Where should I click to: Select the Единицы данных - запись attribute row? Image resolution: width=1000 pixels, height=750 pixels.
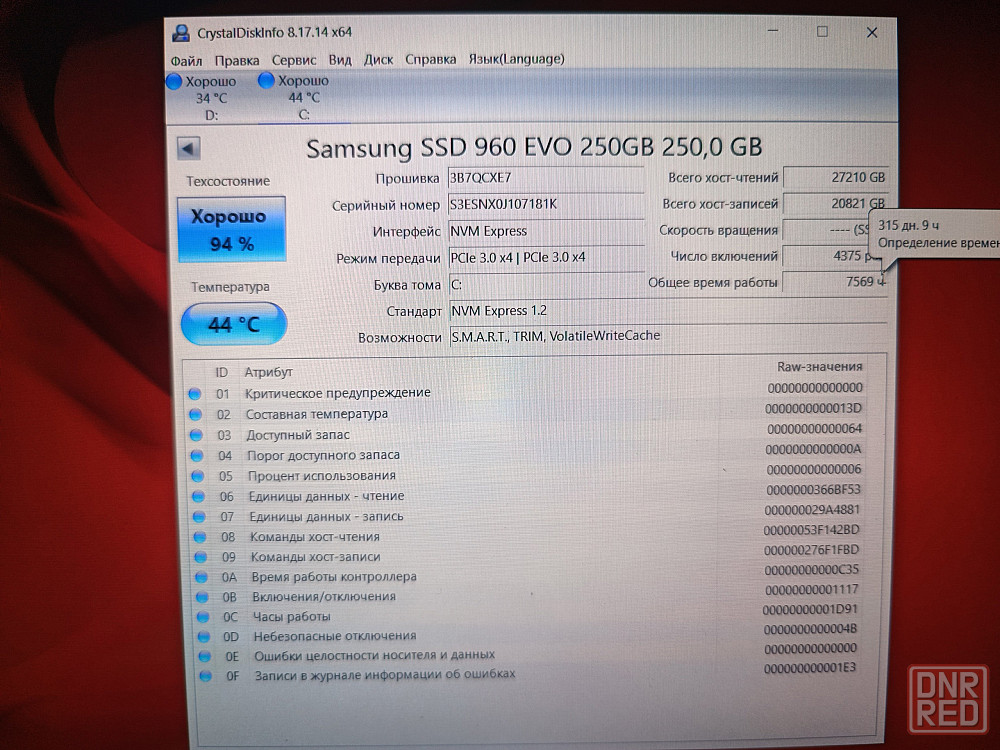(527, 513)
